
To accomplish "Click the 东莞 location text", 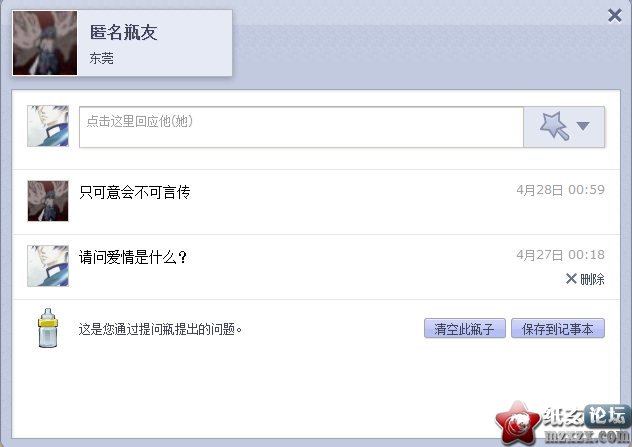I will click(102, 58).
